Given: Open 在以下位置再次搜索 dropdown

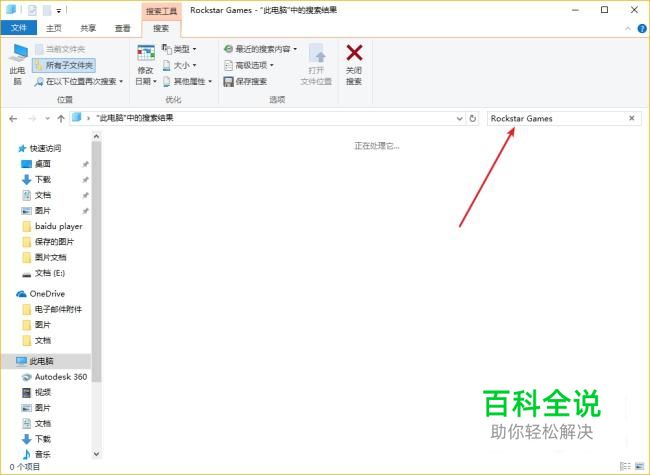Looking at the screenshot, I should 79,81.
